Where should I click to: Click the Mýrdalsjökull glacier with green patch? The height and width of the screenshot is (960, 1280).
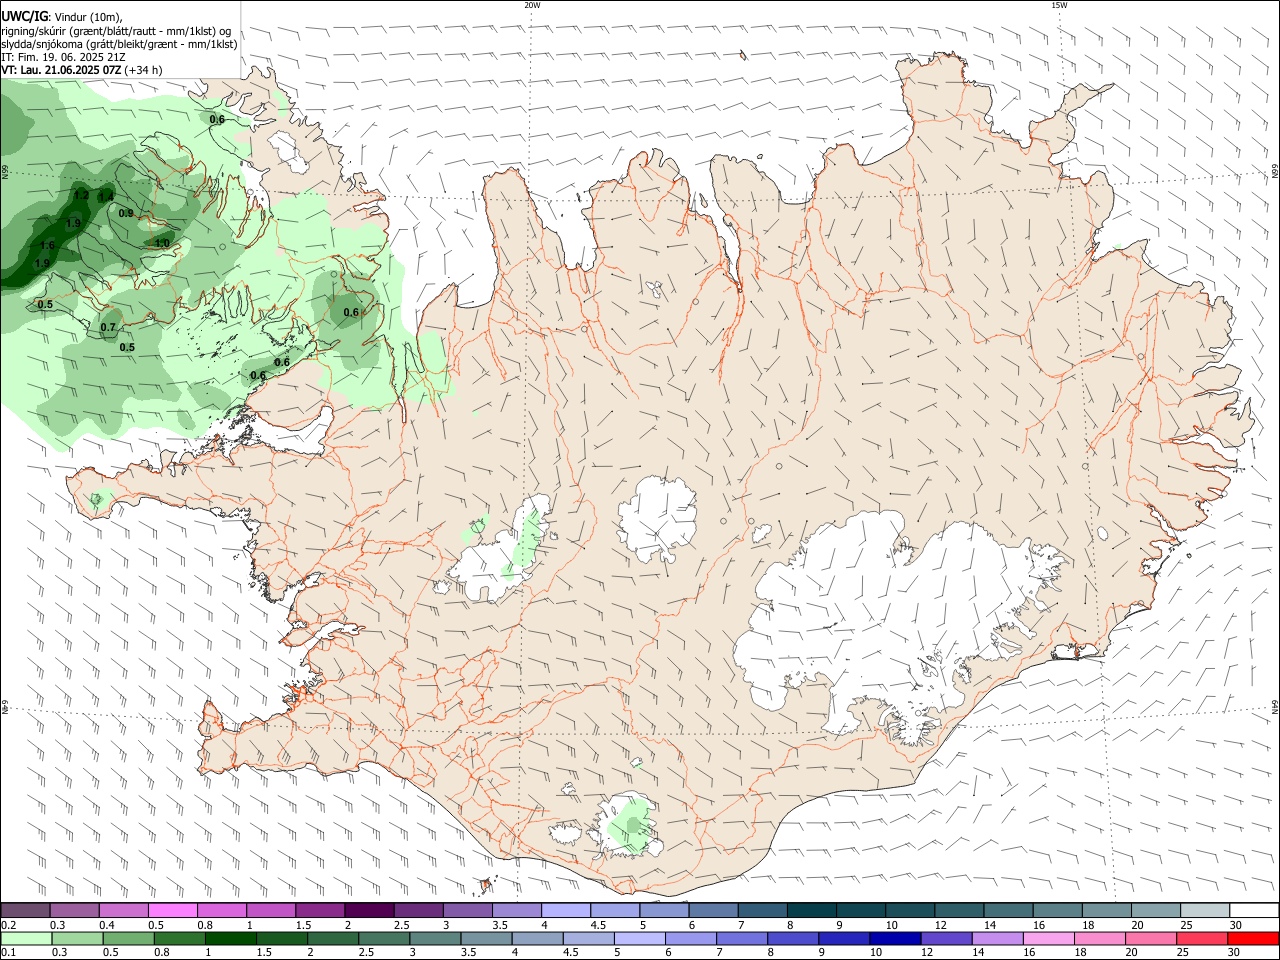click(x=627, y=826)
